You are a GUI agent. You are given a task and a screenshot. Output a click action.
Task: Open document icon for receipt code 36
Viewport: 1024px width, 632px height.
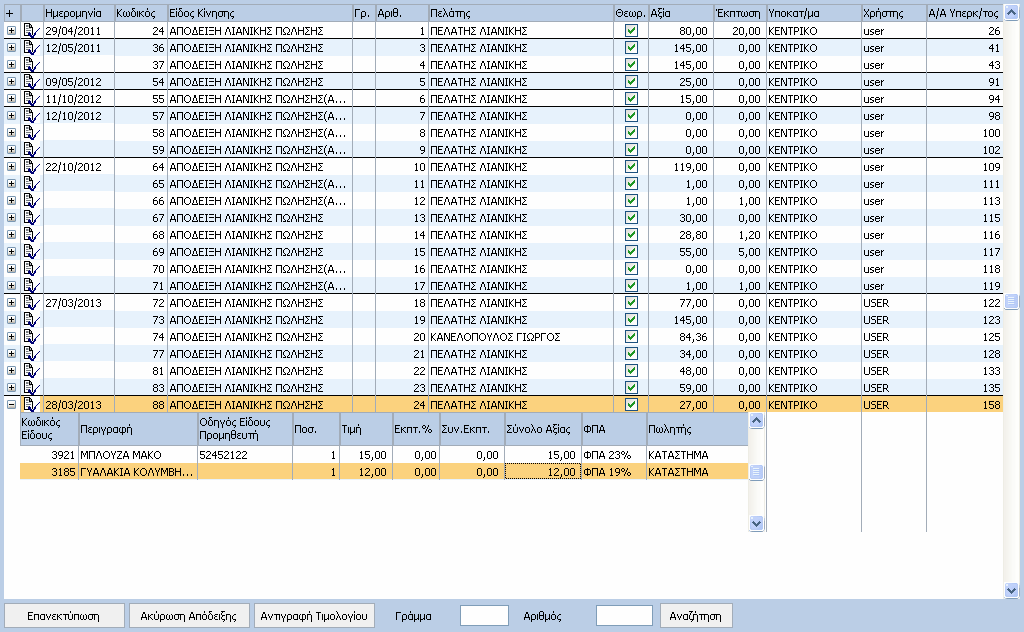31,48
